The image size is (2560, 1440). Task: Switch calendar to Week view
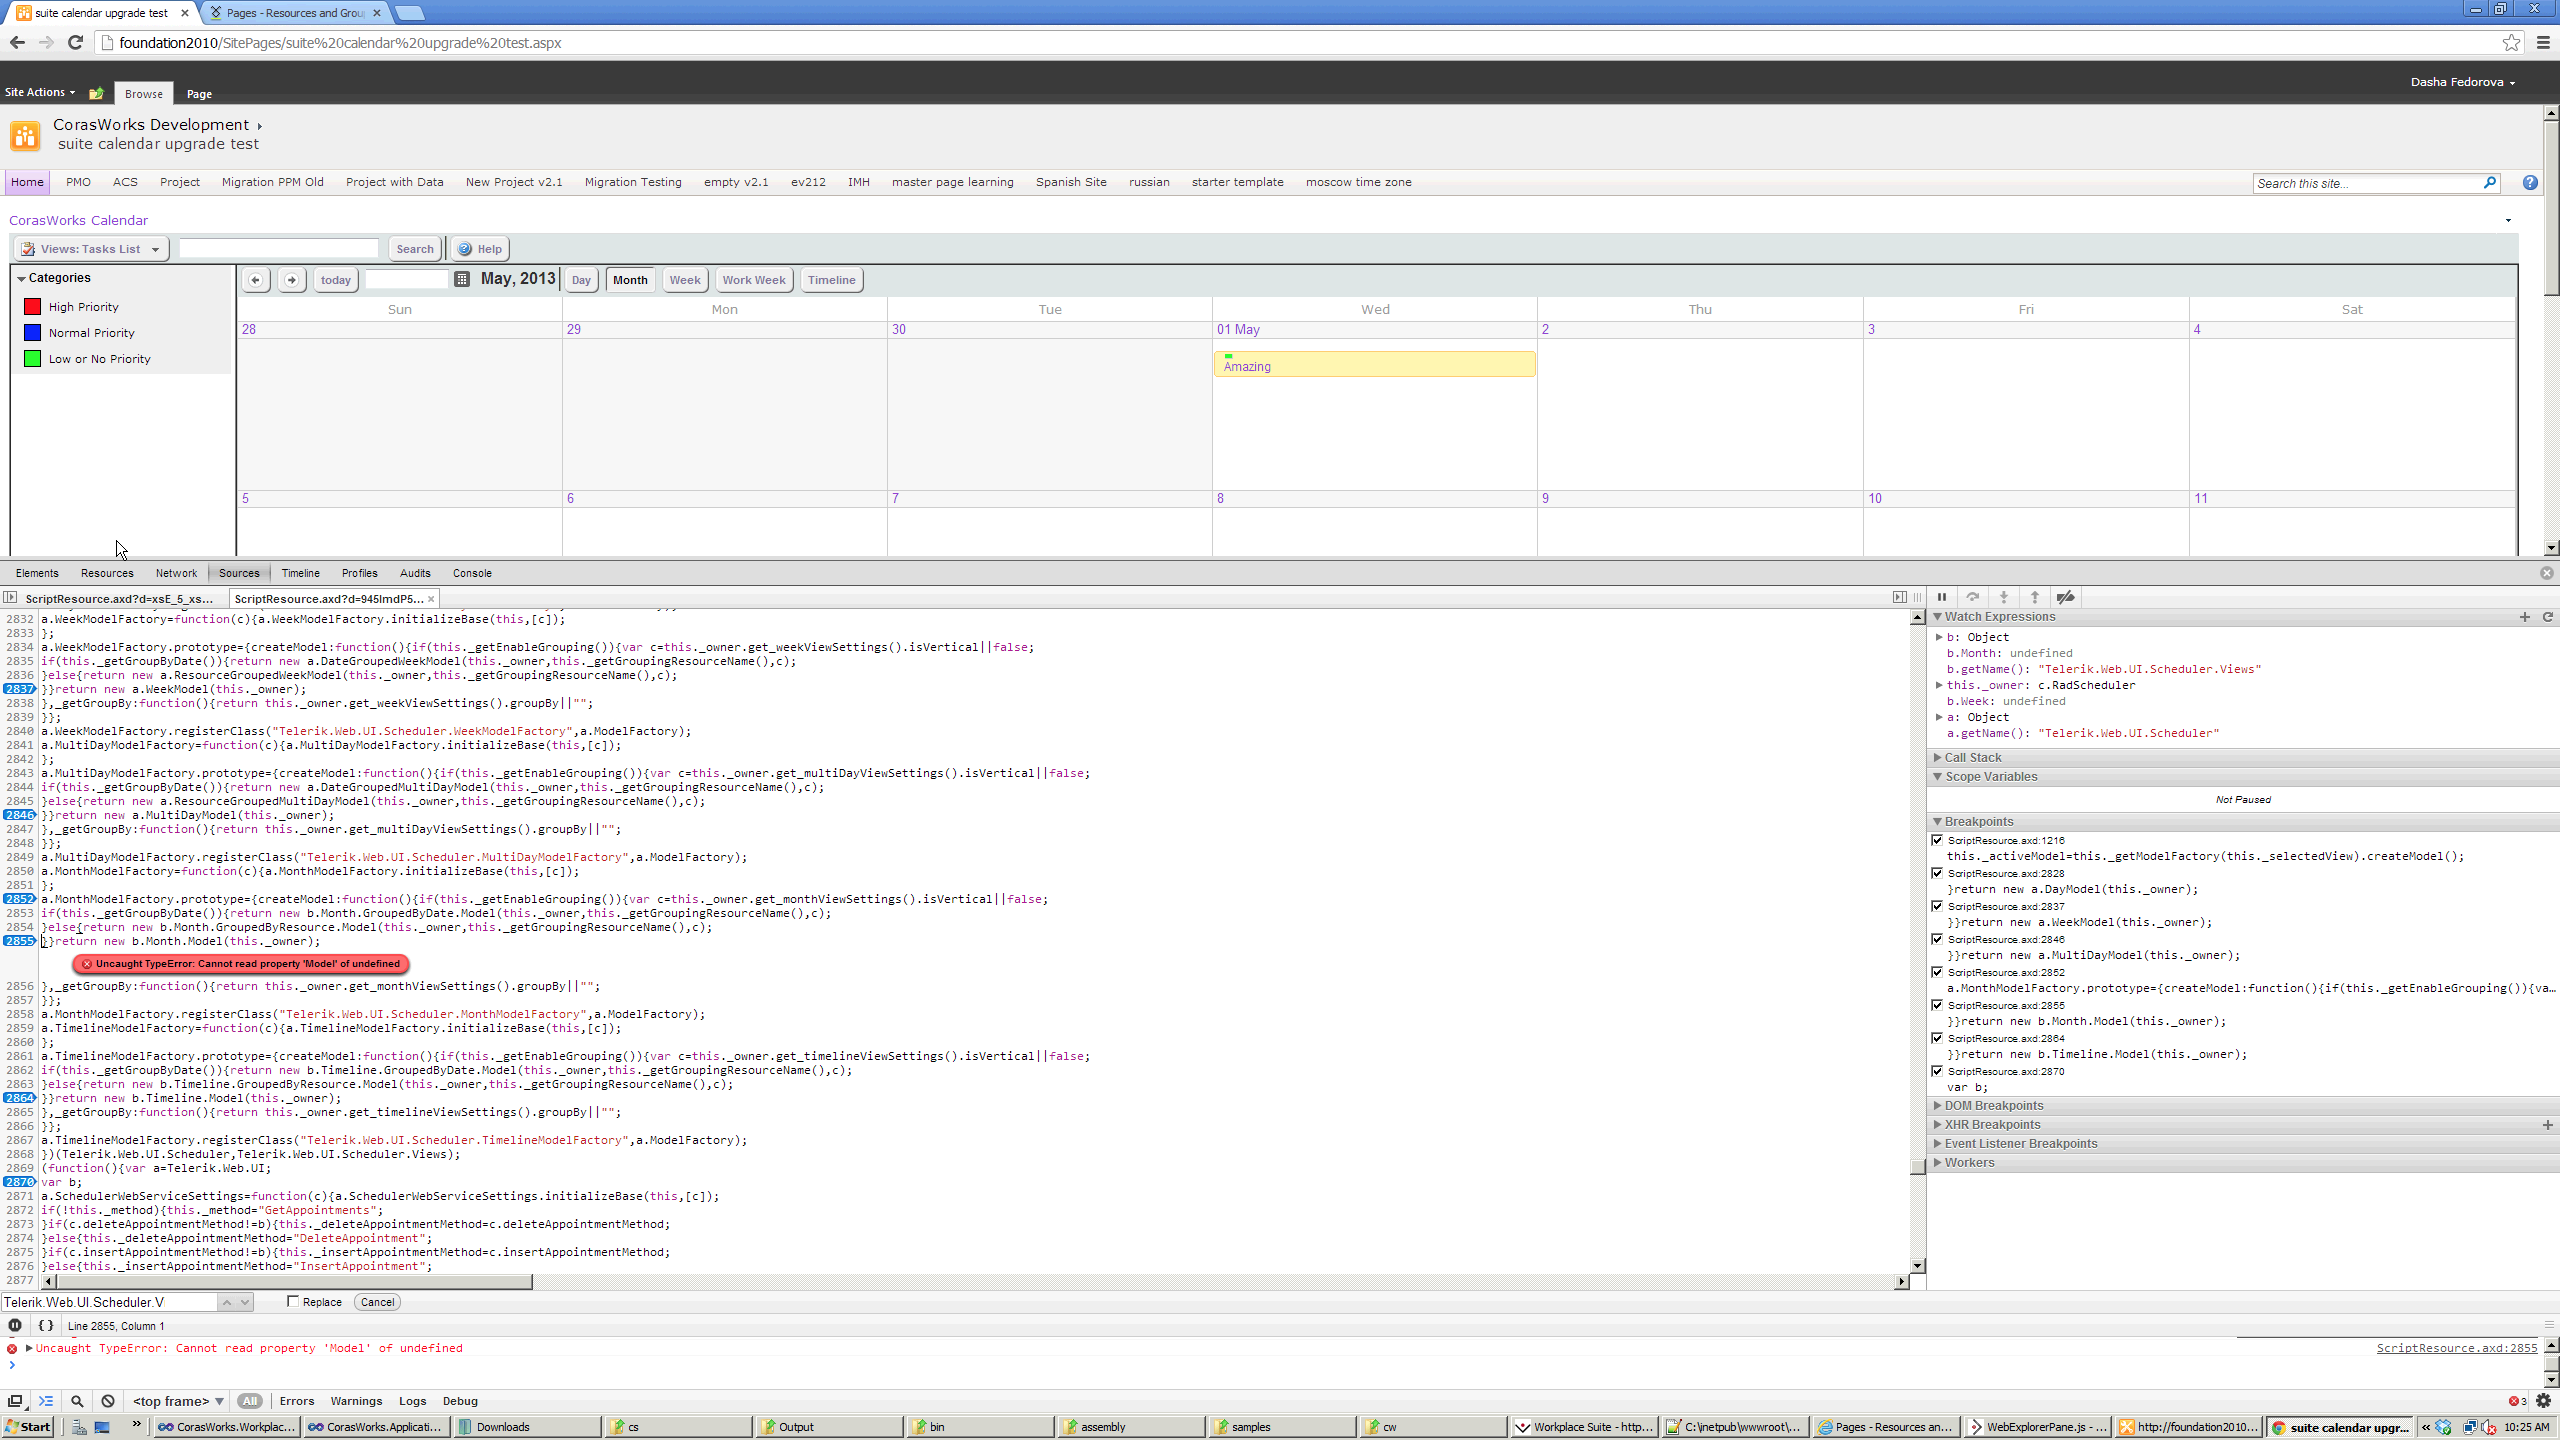685,280
